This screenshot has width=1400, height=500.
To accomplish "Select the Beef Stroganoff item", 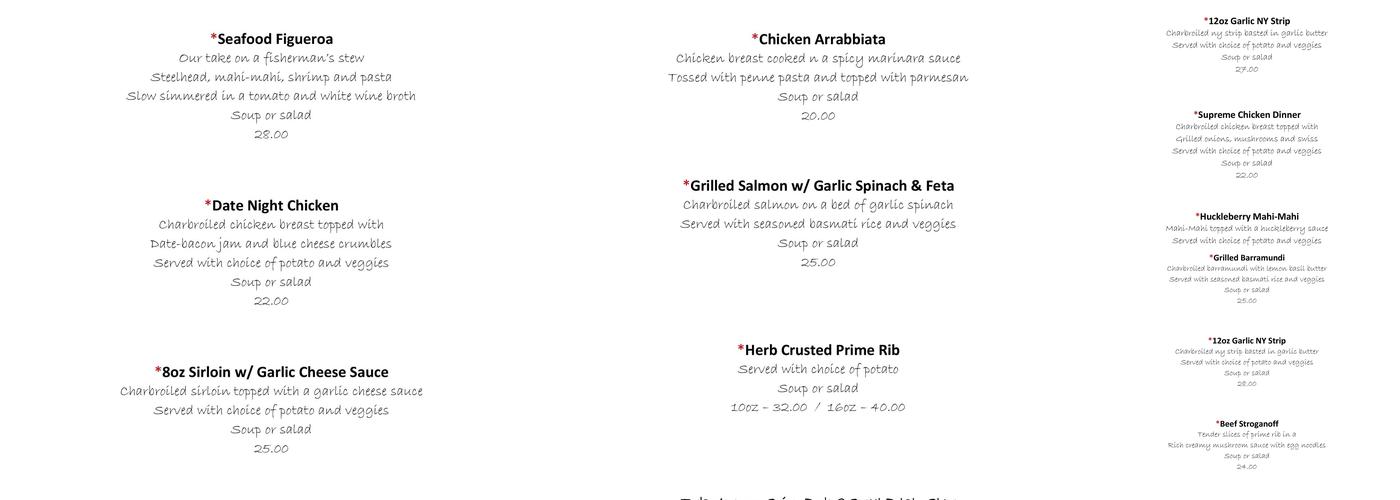I will (1247, 424).
